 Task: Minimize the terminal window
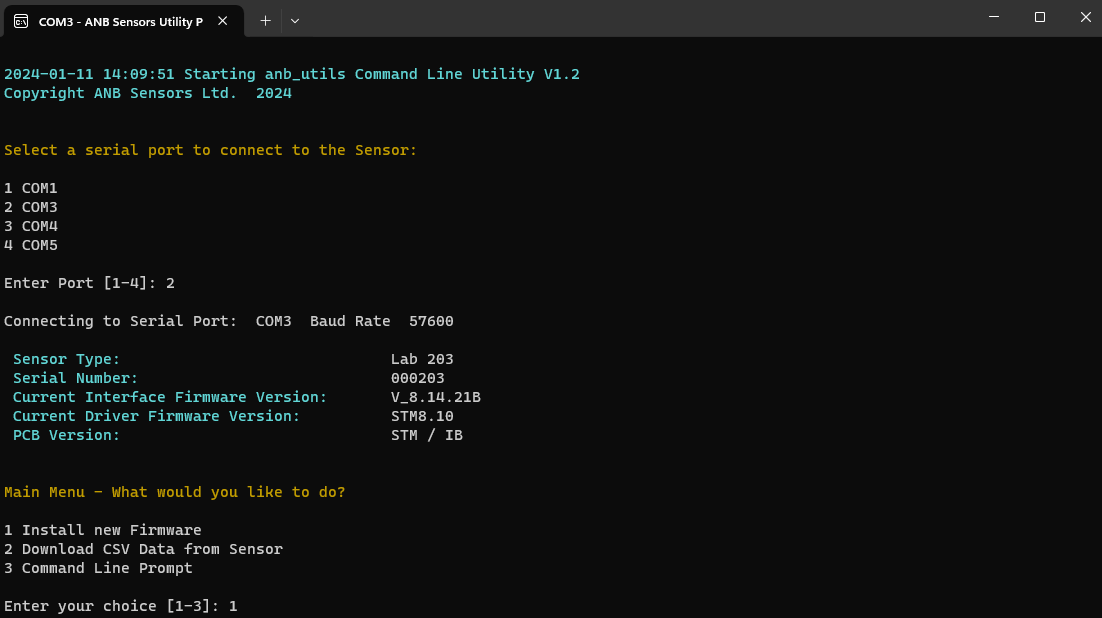point(993,18)
